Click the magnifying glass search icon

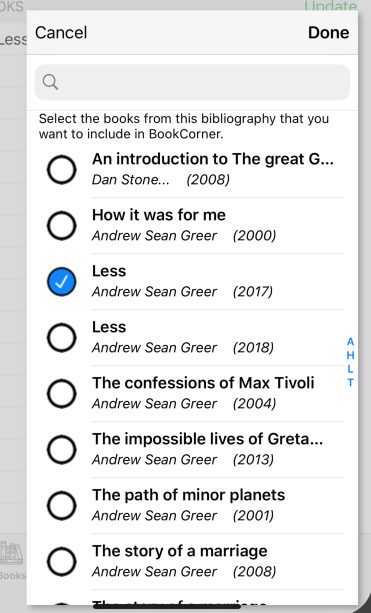[x=50, y=82]
